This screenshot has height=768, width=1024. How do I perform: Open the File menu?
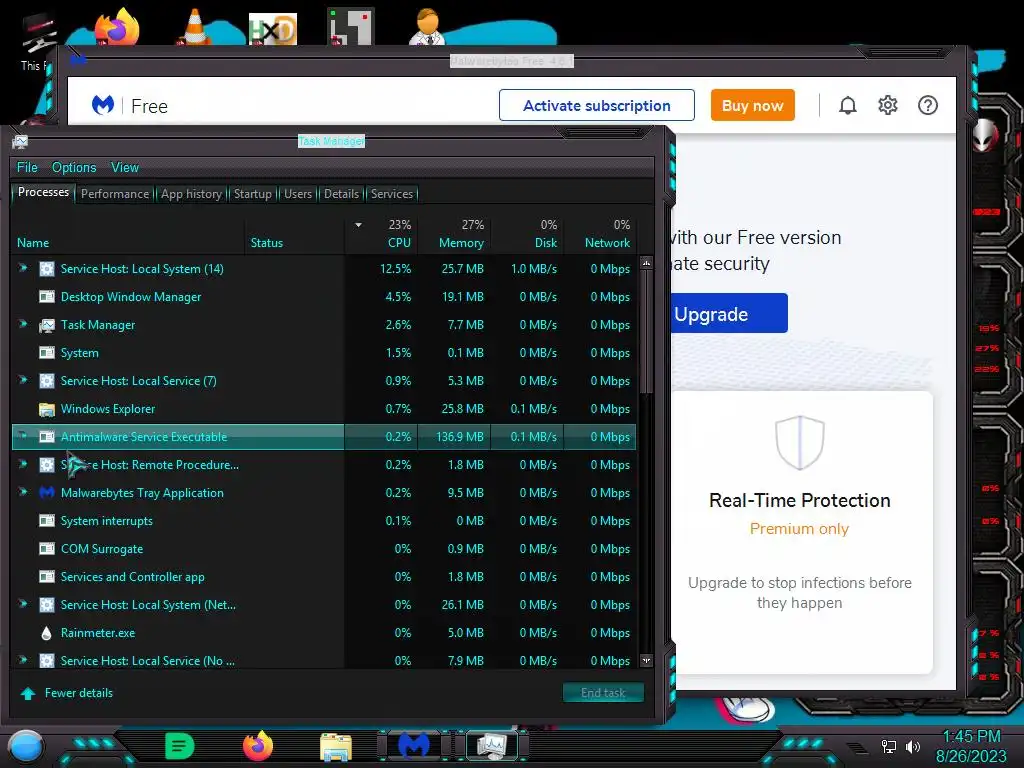27,167
